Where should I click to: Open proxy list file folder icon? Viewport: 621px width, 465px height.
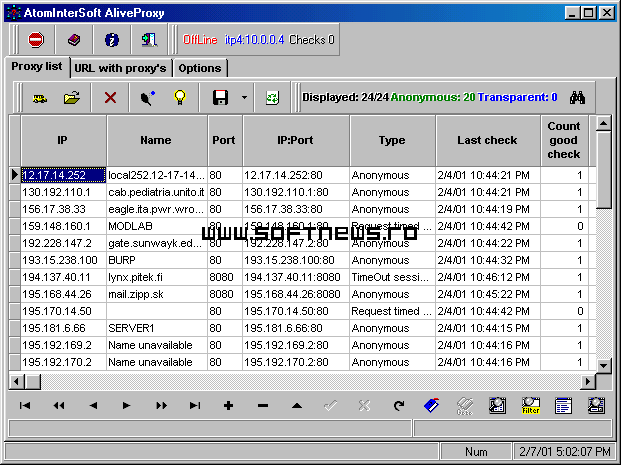click(72, 97)
